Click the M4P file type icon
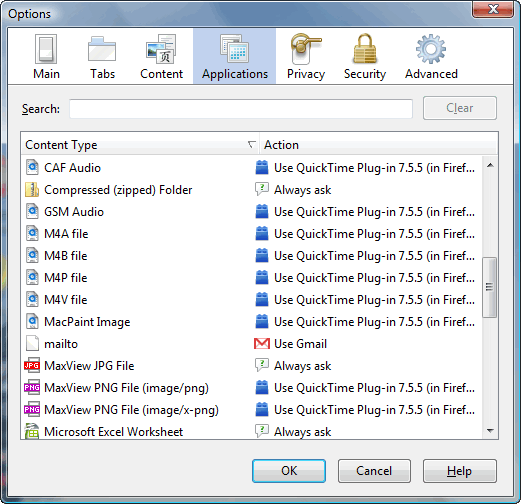 pos(32,277)
